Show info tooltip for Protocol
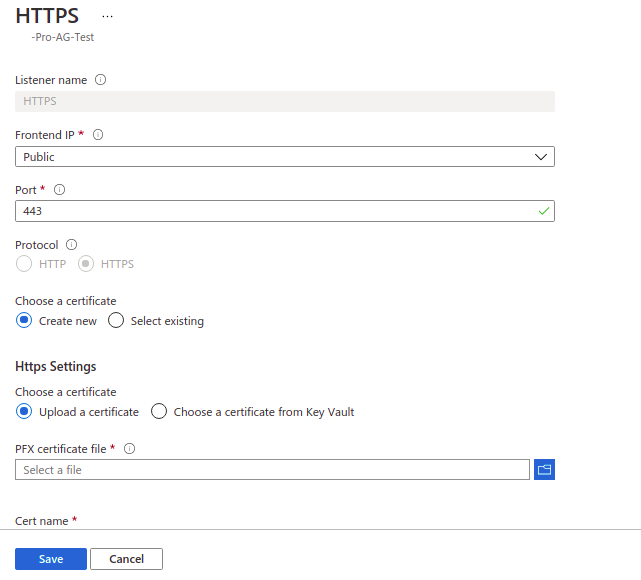641x580 pixels. (72, 244)
